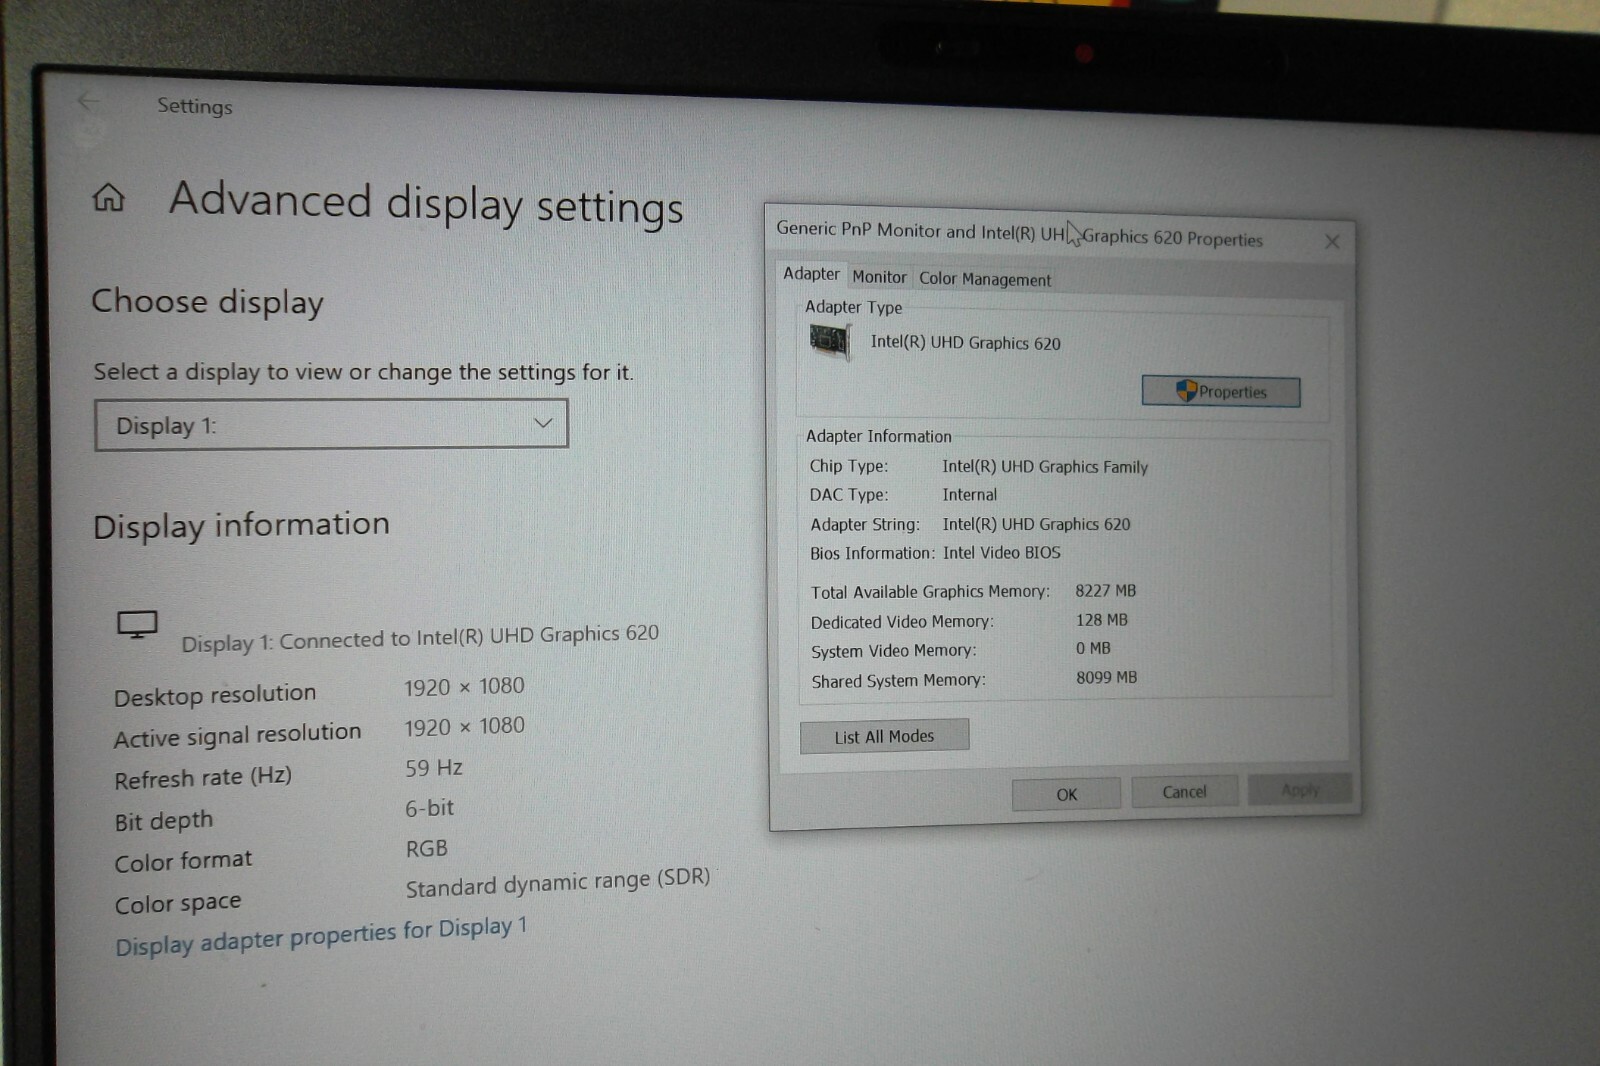Confirm the dialog with OK

coord(1066,794)
